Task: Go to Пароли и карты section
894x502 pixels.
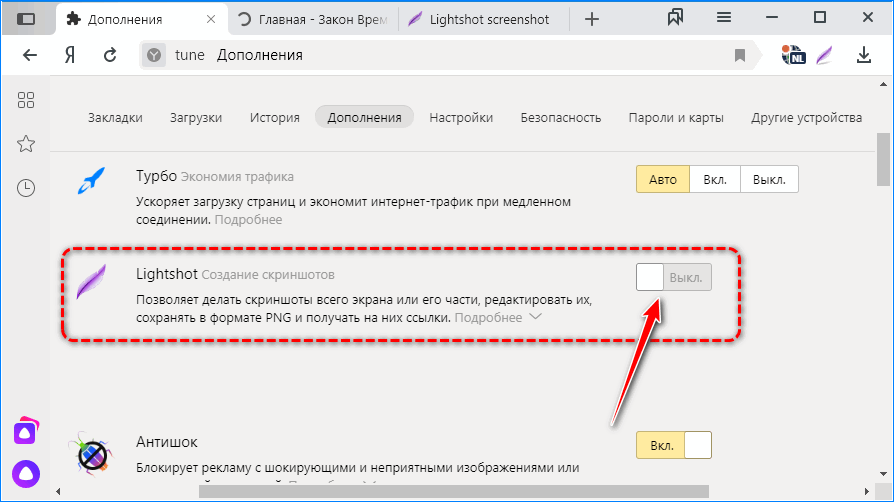Action: pos(676,118)
